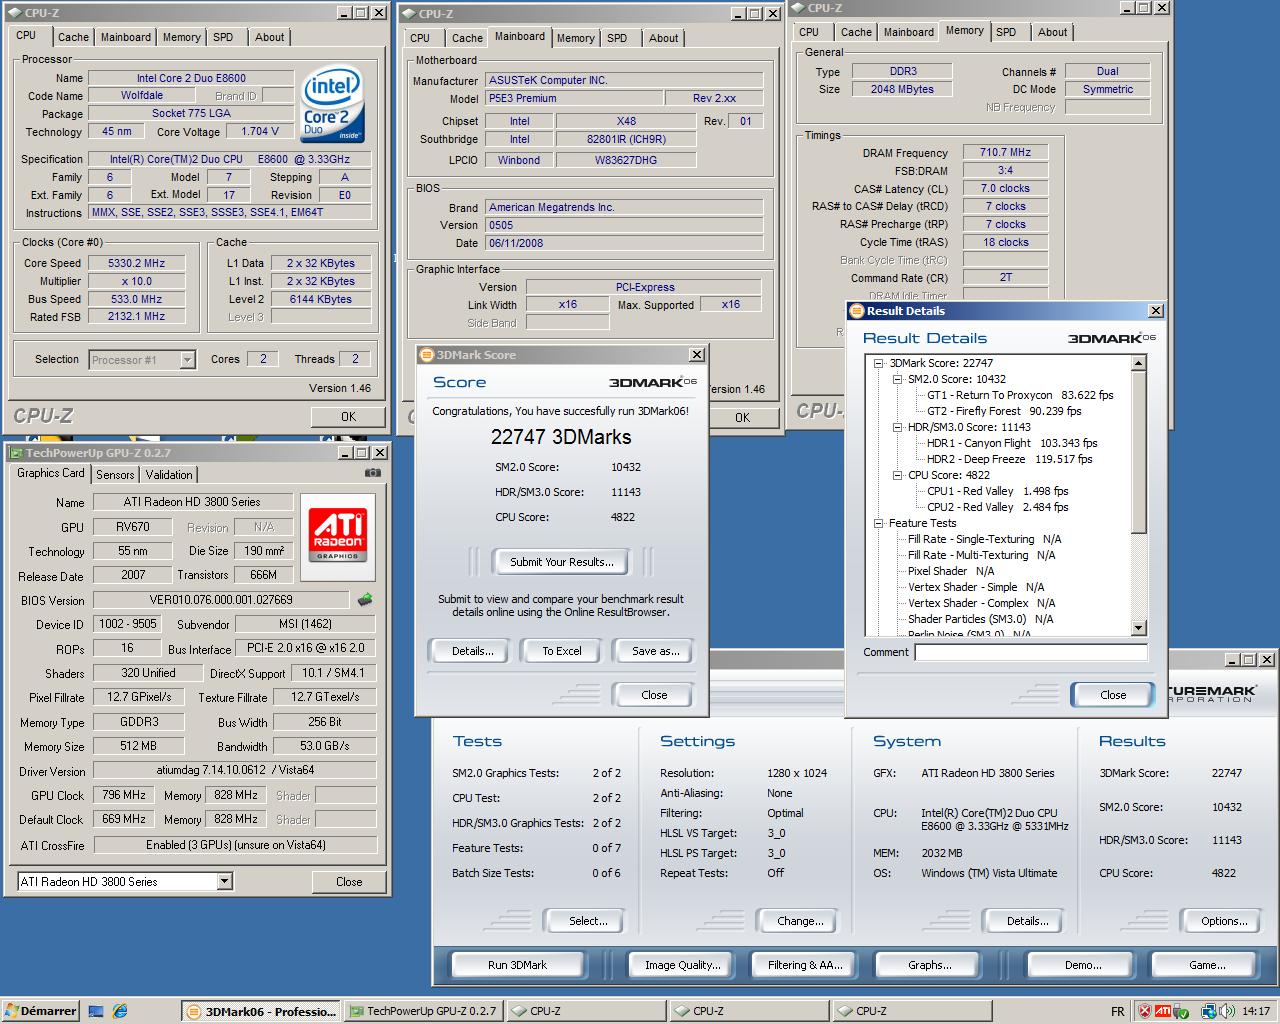
Task: Click the Result Details window title icon
Action: 857,311
